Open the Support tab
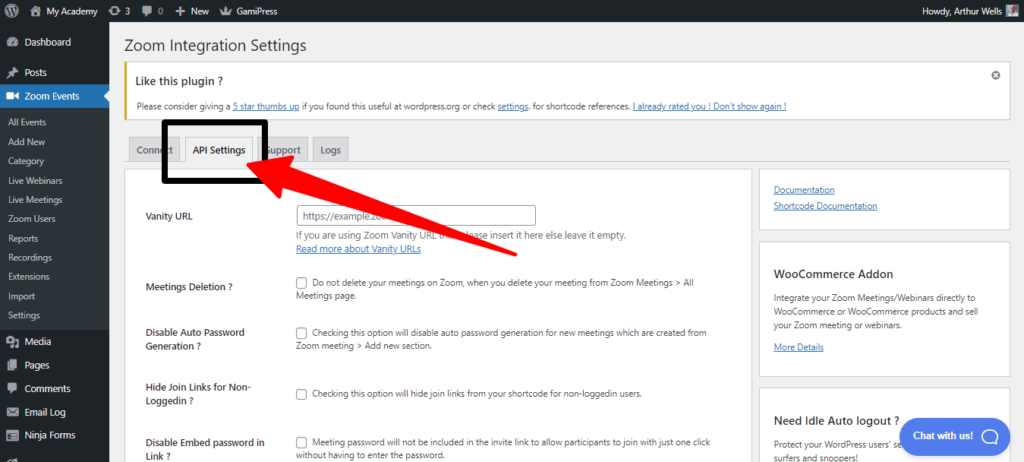The image size is (1024, 462). [282, 150]
